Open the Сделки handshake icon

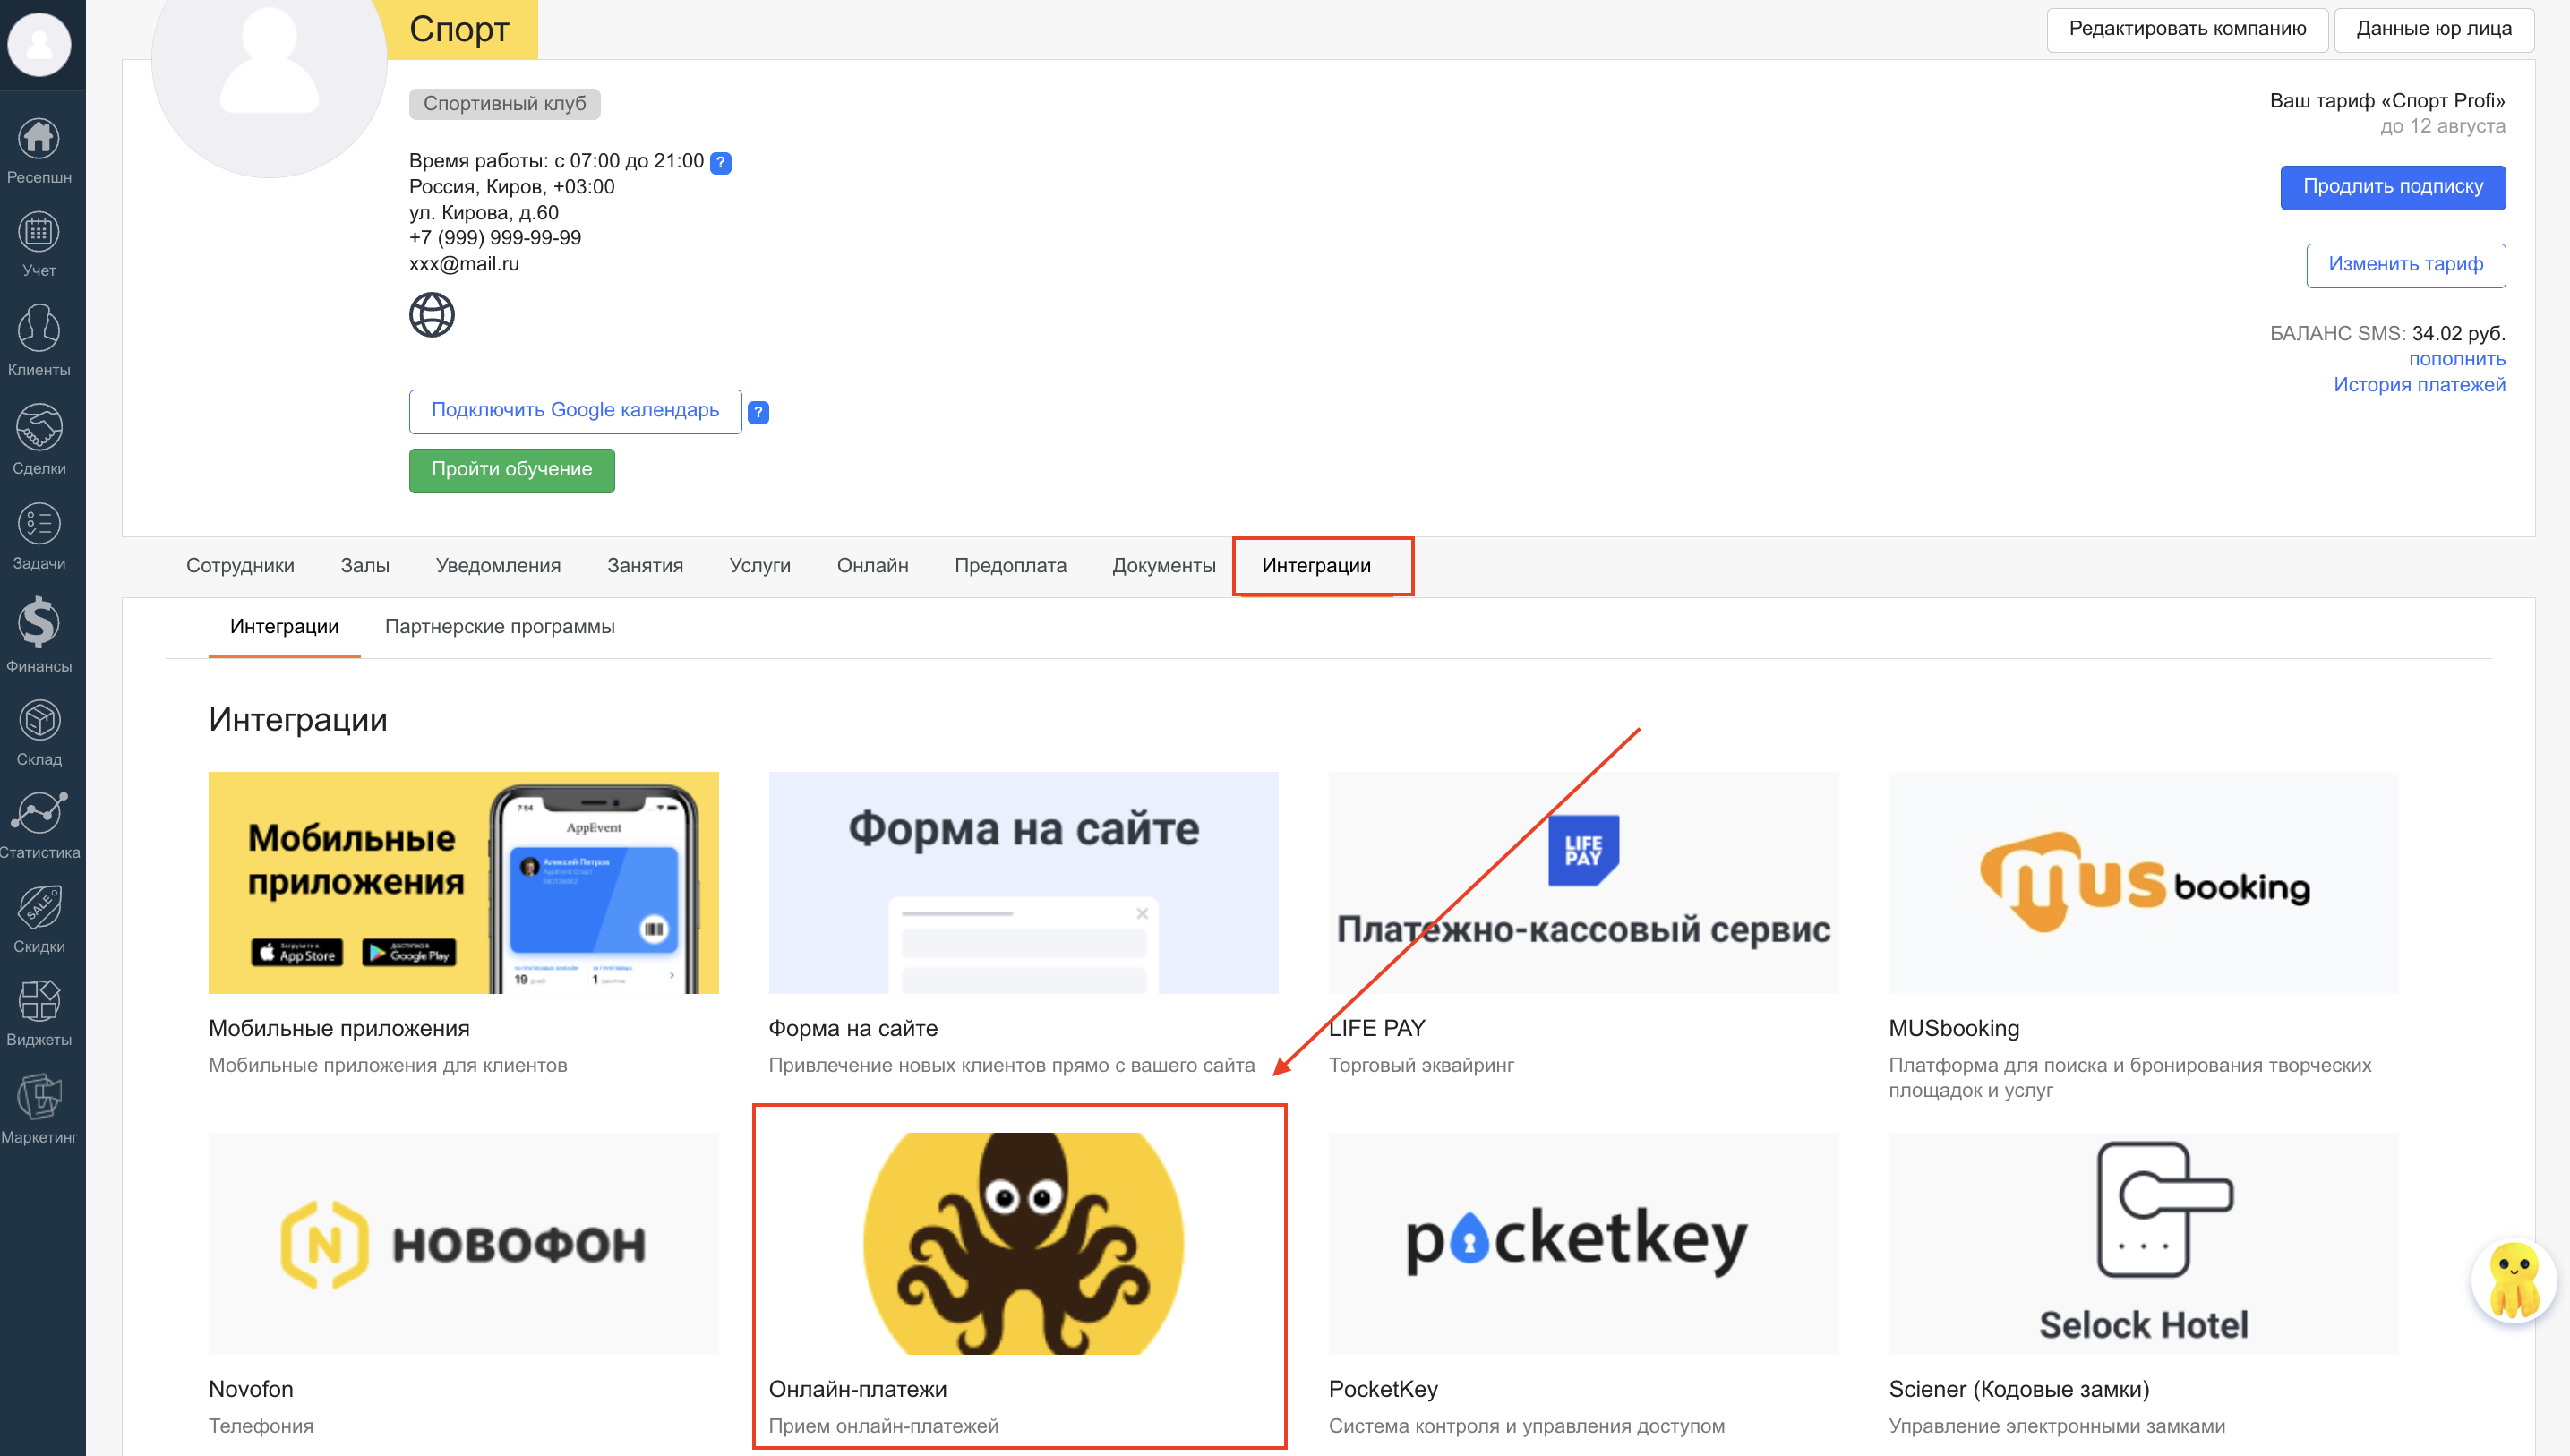pos(39,428)
